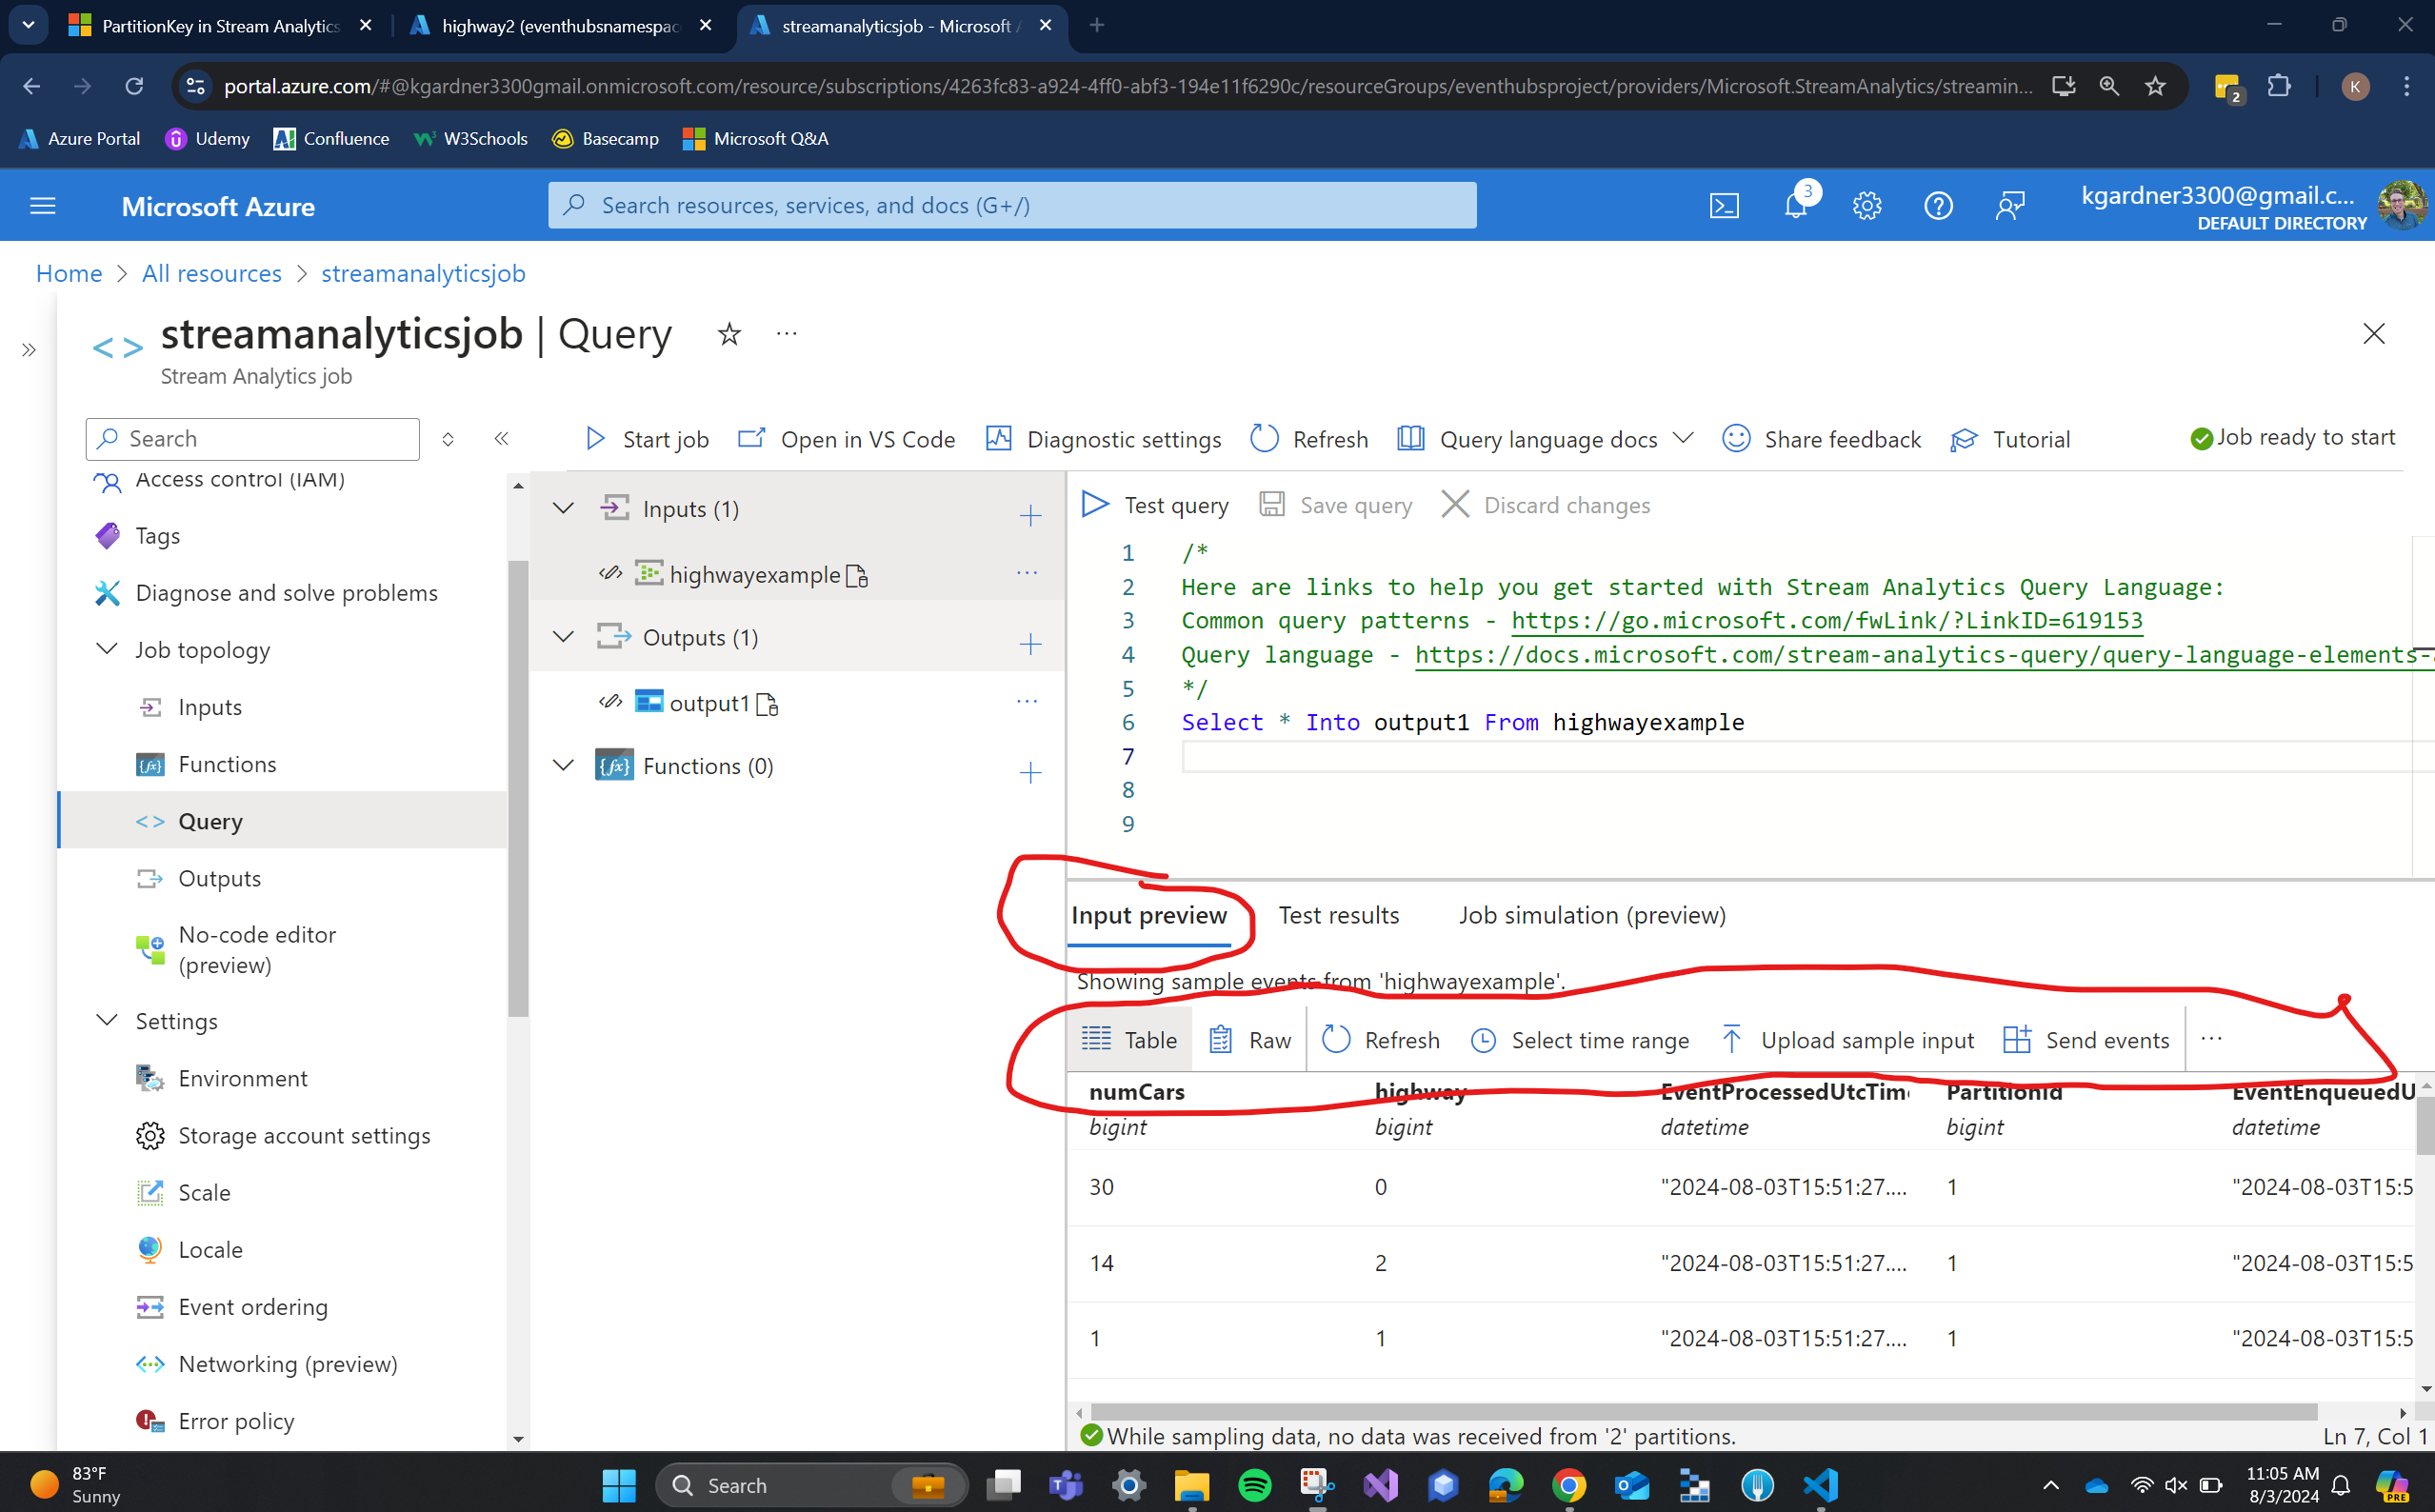2435x1512 pixels.
Task: Open No-code editor (preview)
Action: 258,949
